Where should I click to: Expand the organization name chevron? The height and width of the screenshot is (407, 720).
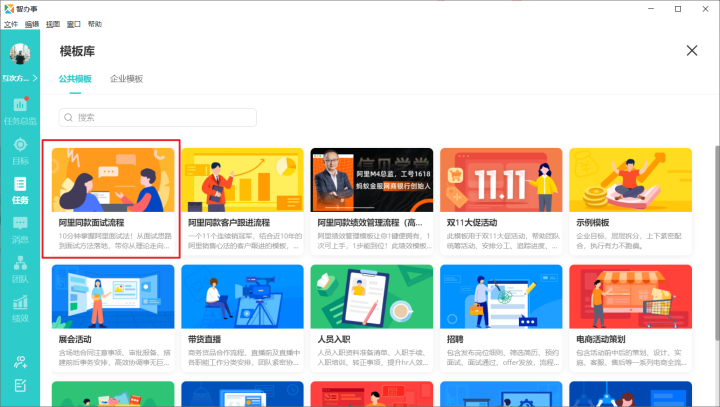(35, 78)
